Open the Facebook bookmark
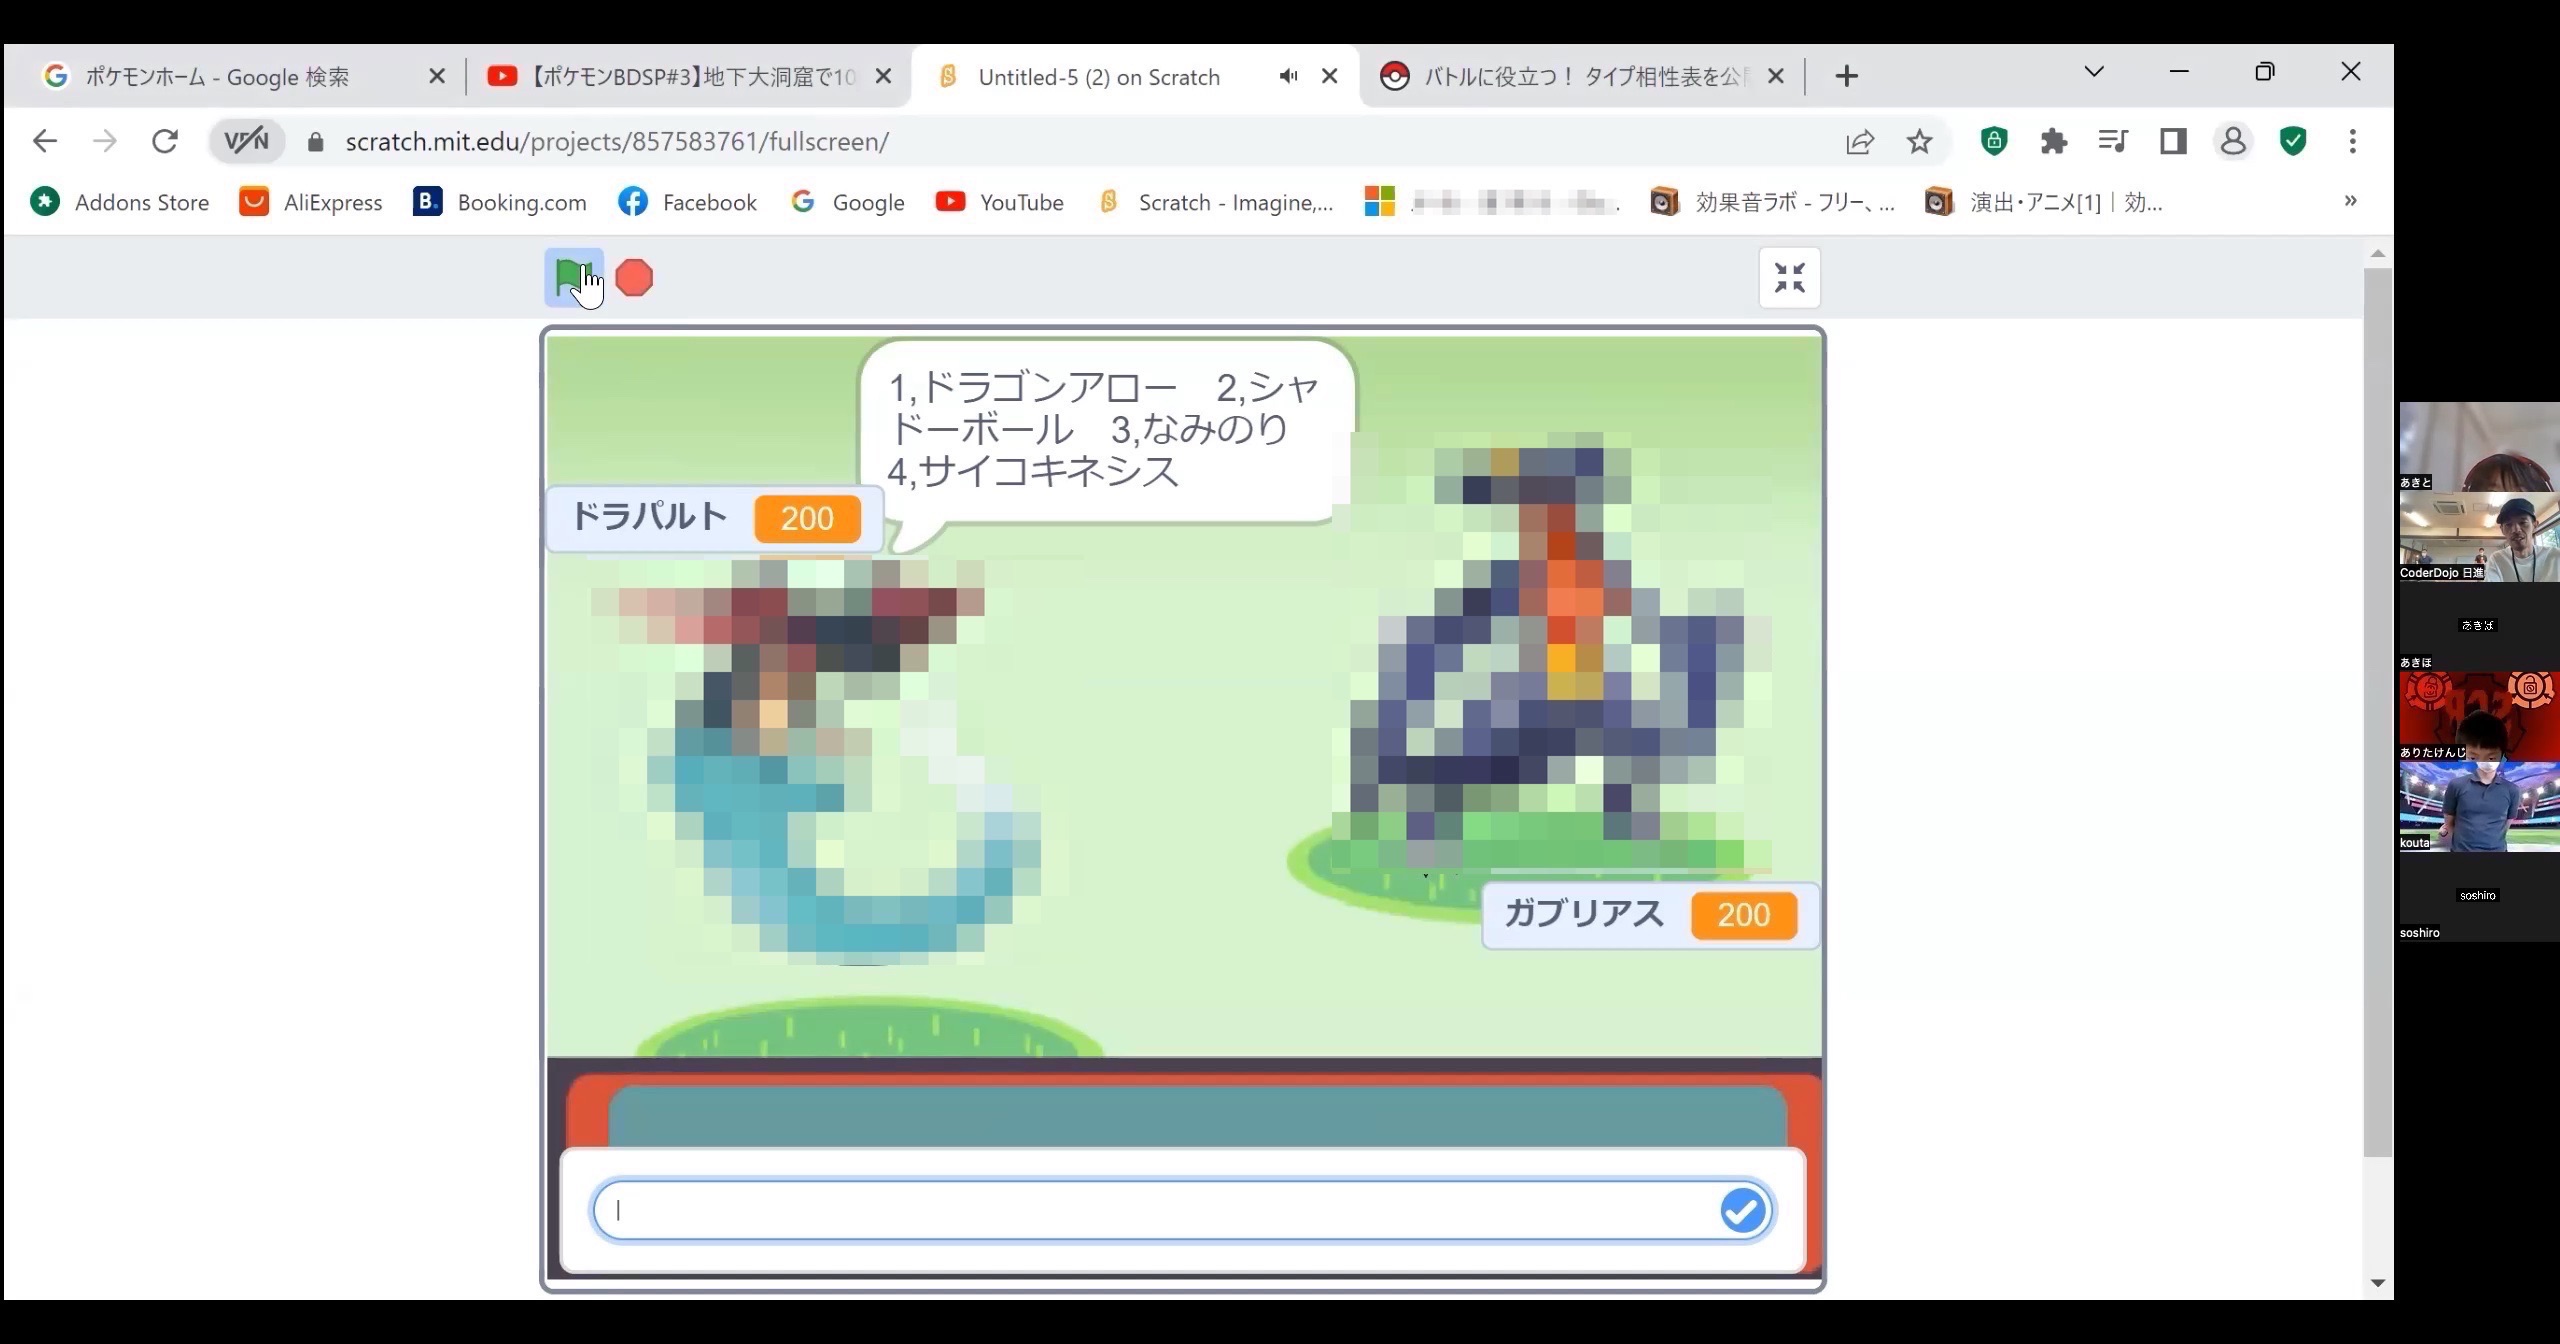This screenshot has width=2560, height=1344. tap(688, 202)
